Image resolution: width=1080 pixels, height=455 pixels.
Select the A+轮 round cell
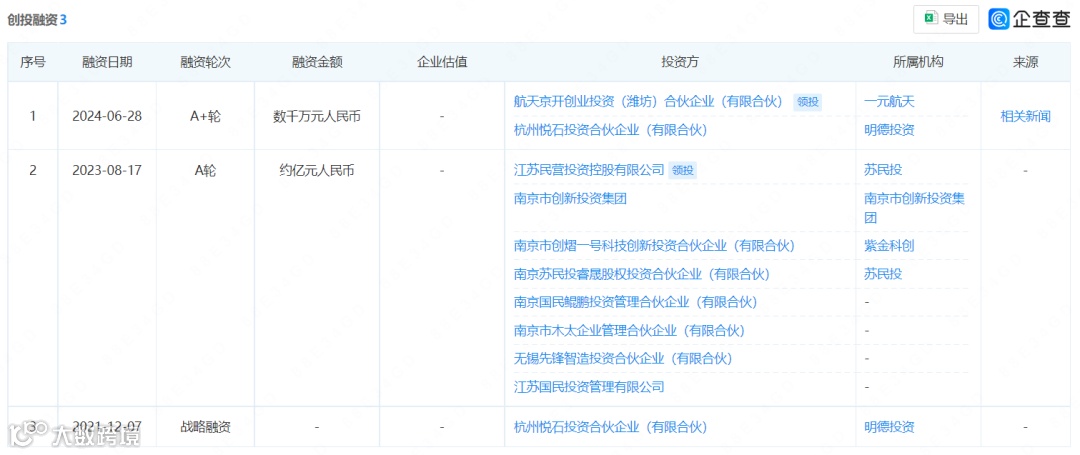[x=205, y=116]
